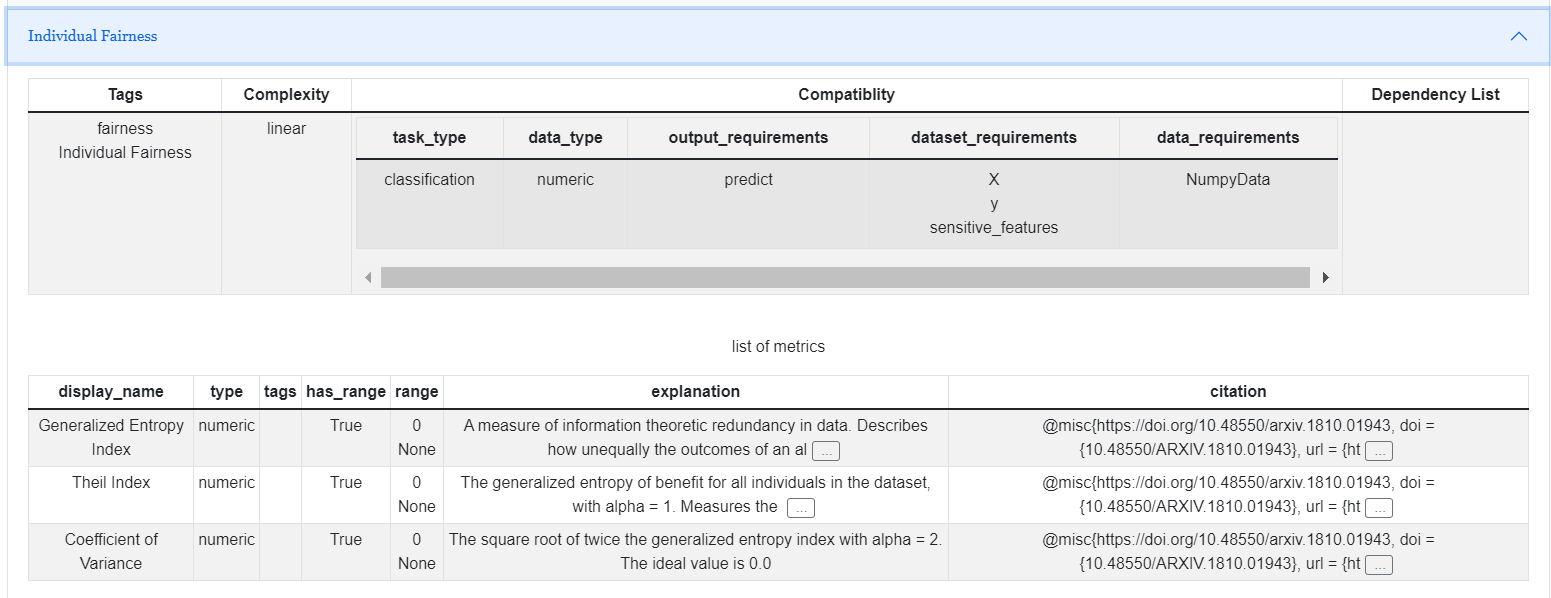
Task: Click the Individual Fairness section title
Action: tap(92, 36)
